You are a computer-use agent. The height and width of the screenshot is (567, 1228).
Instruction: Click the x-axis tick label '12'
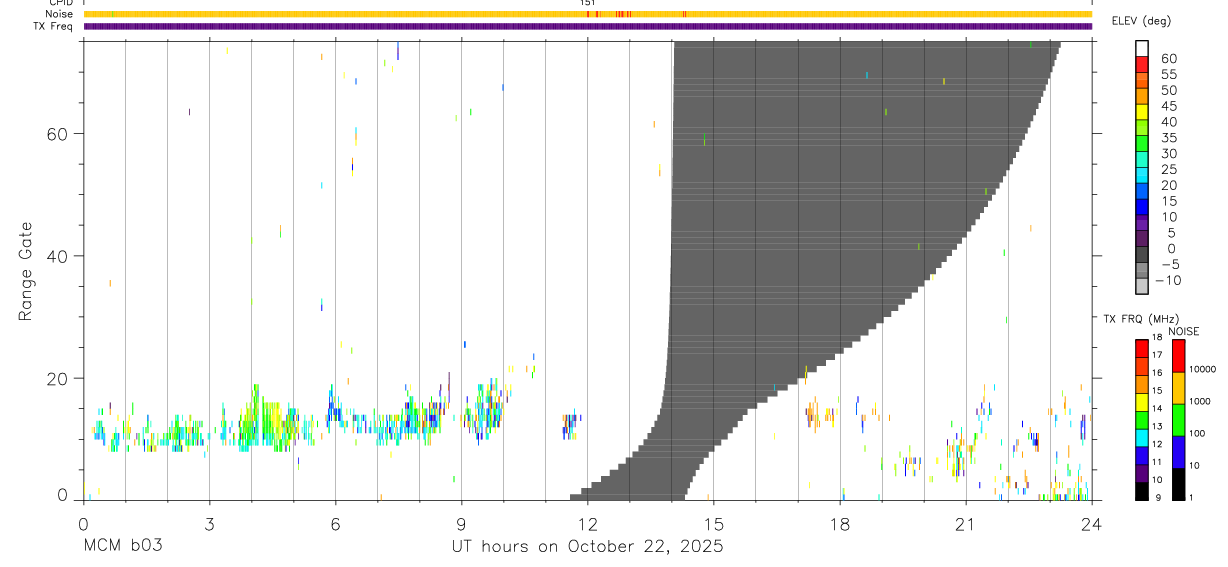coord(587,523)
